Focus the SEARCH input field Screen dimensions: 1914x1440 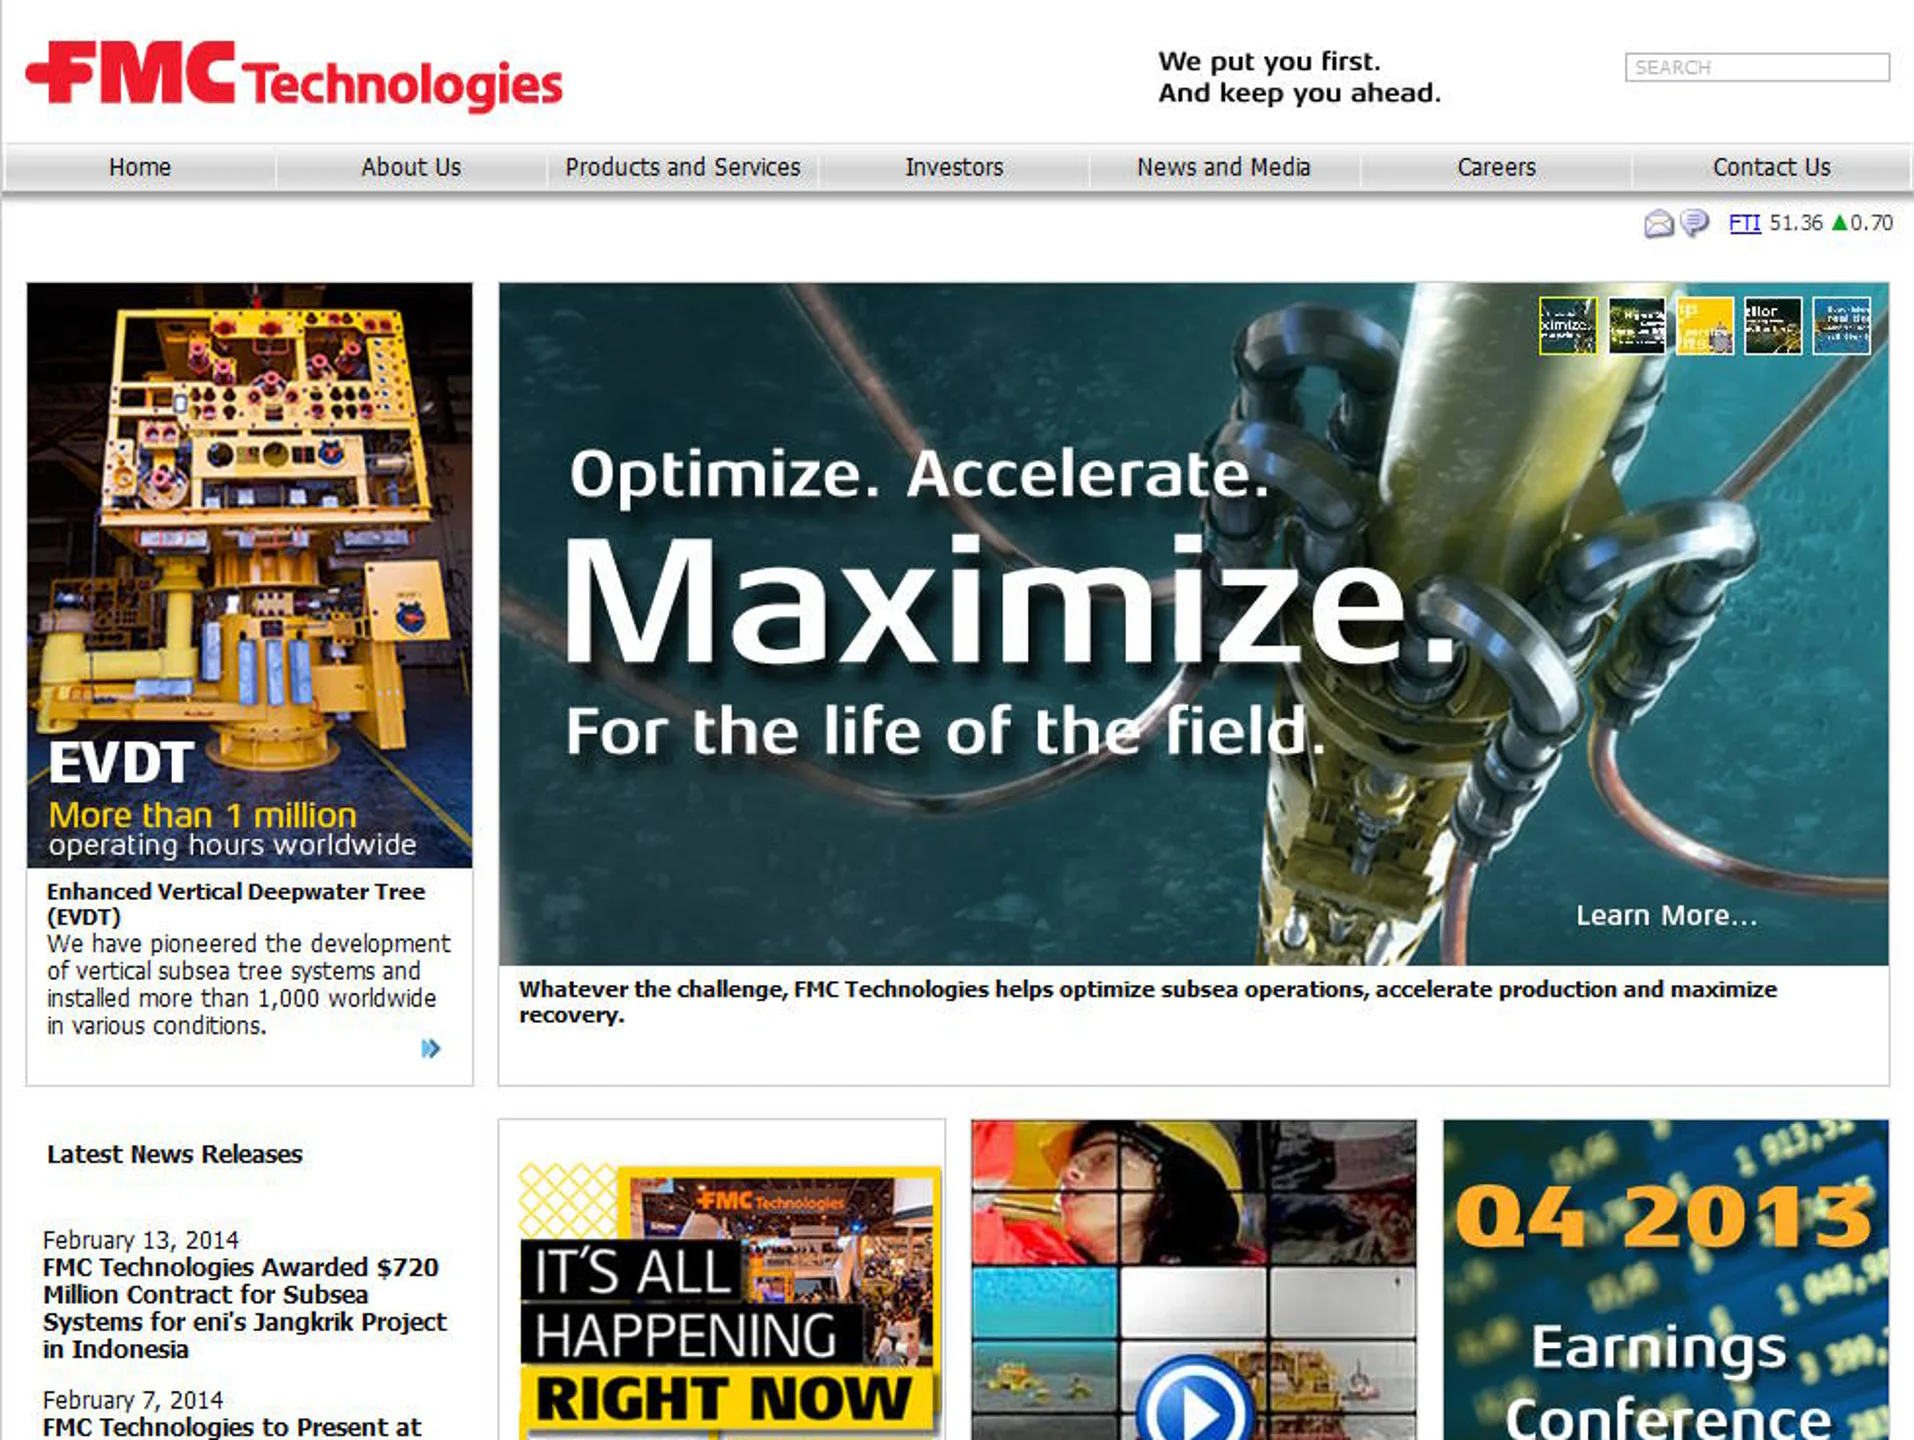pos(1757,67)
